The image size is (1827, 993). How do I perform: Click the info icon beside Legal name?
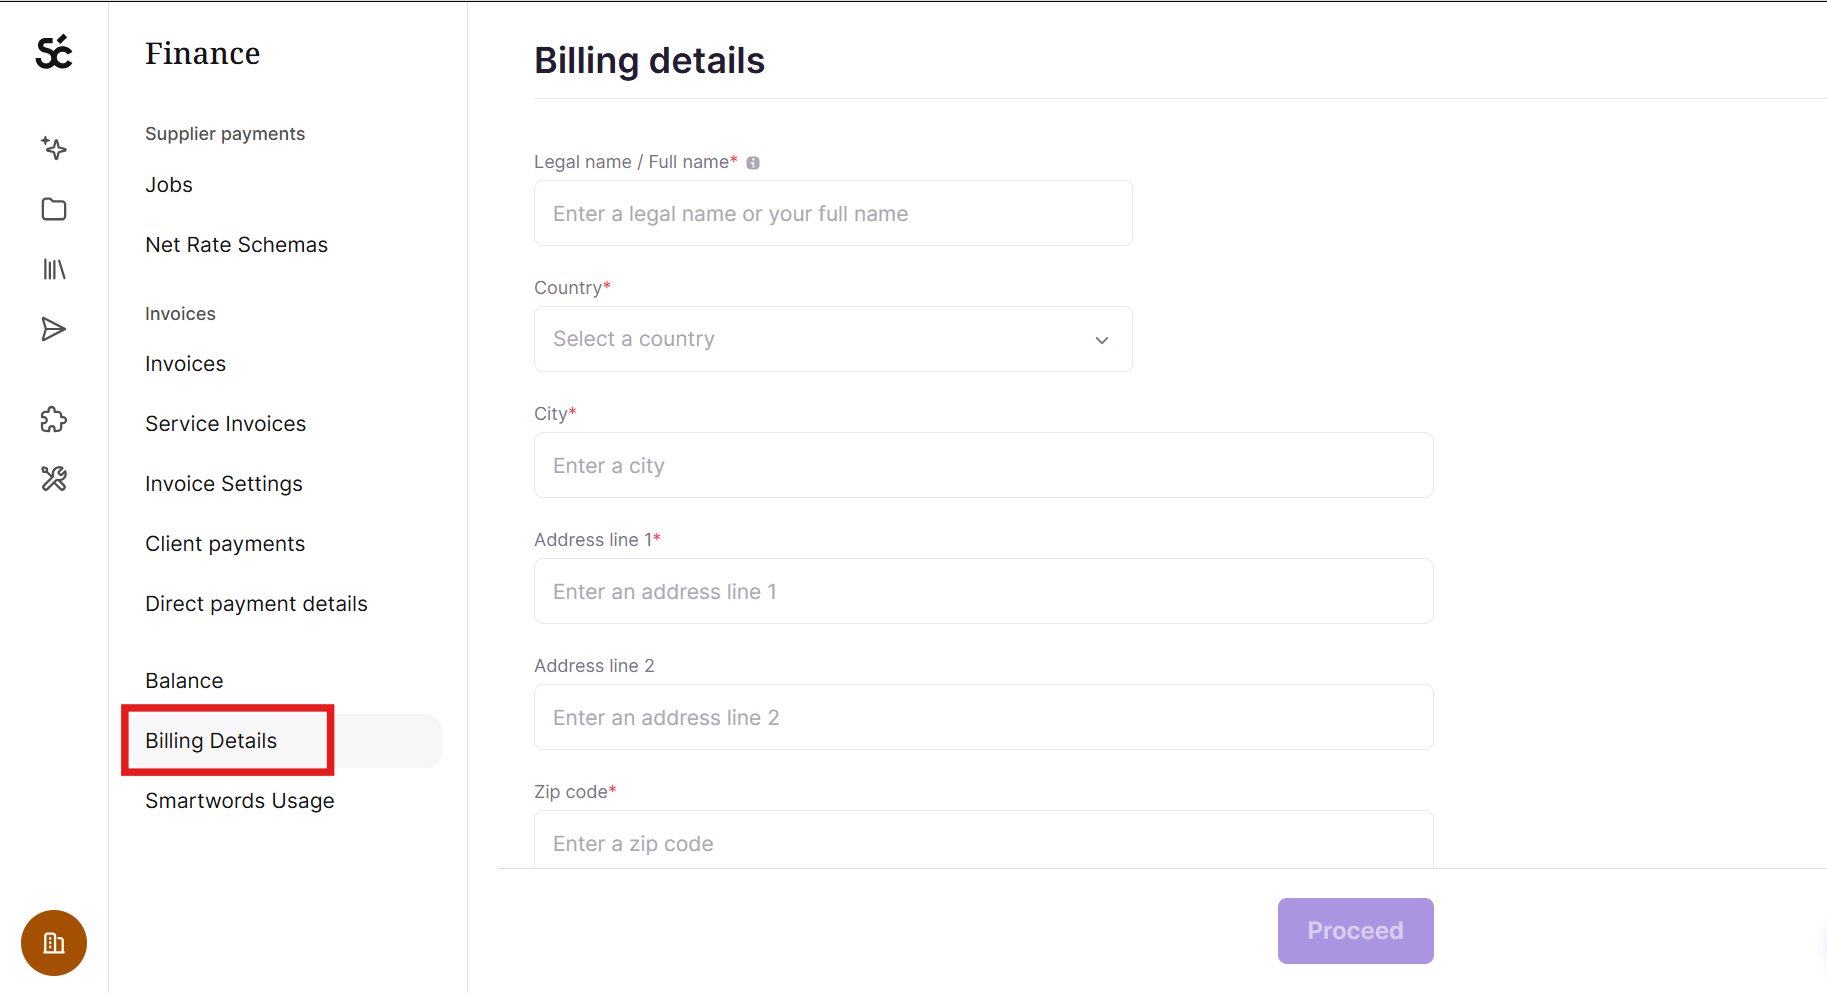[x=753, y=163]
